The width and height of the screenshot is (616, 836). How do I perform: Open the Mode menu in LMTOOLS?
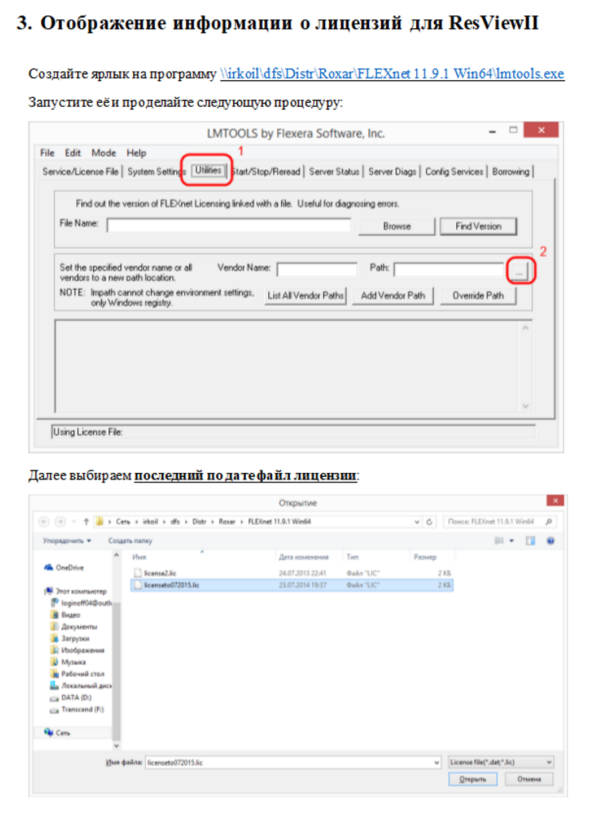pyautogui.click(x=103, y=153)
